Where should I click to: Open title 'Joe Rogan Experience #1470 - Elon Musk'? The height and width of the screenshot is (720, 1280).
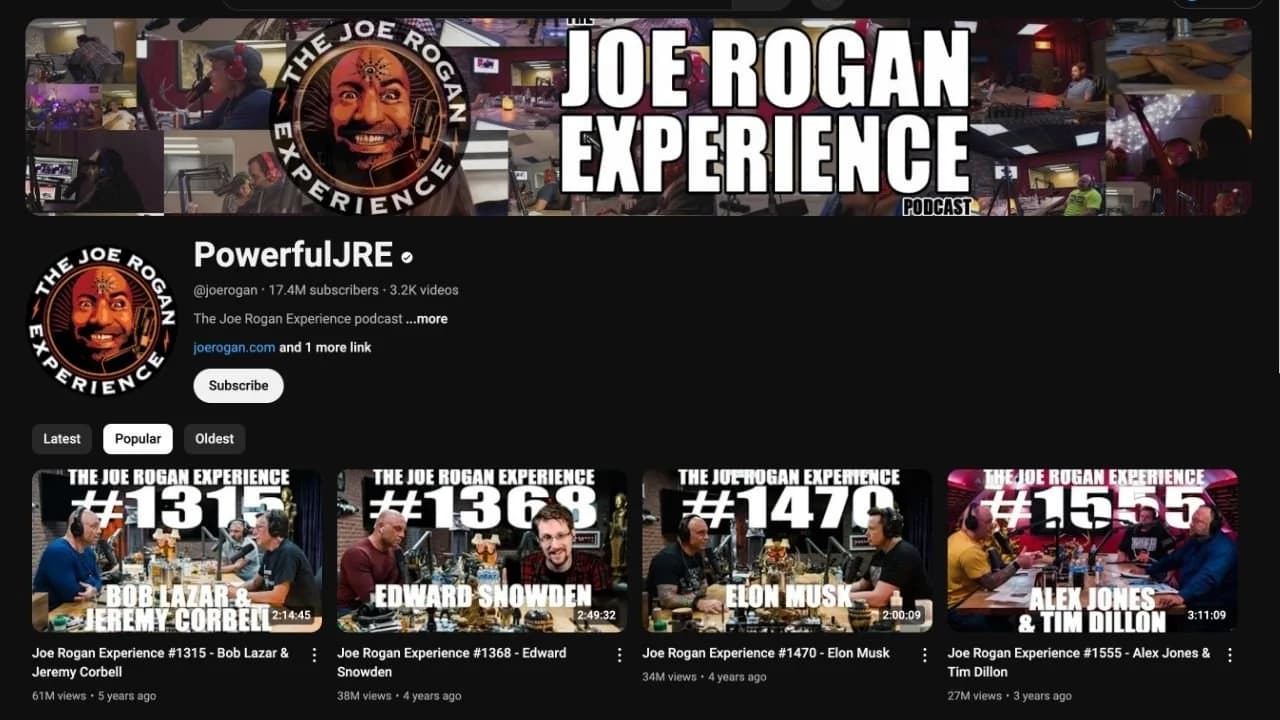(766, 653)
